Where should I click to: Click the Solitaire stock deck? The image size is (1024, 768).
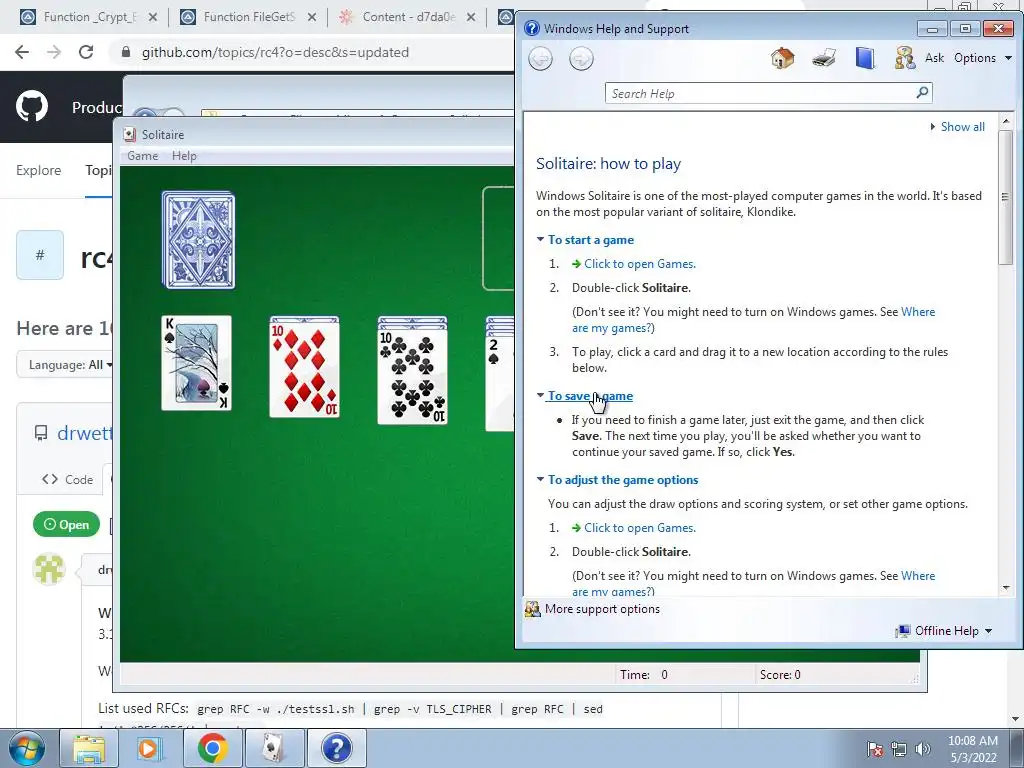point(199,240)
